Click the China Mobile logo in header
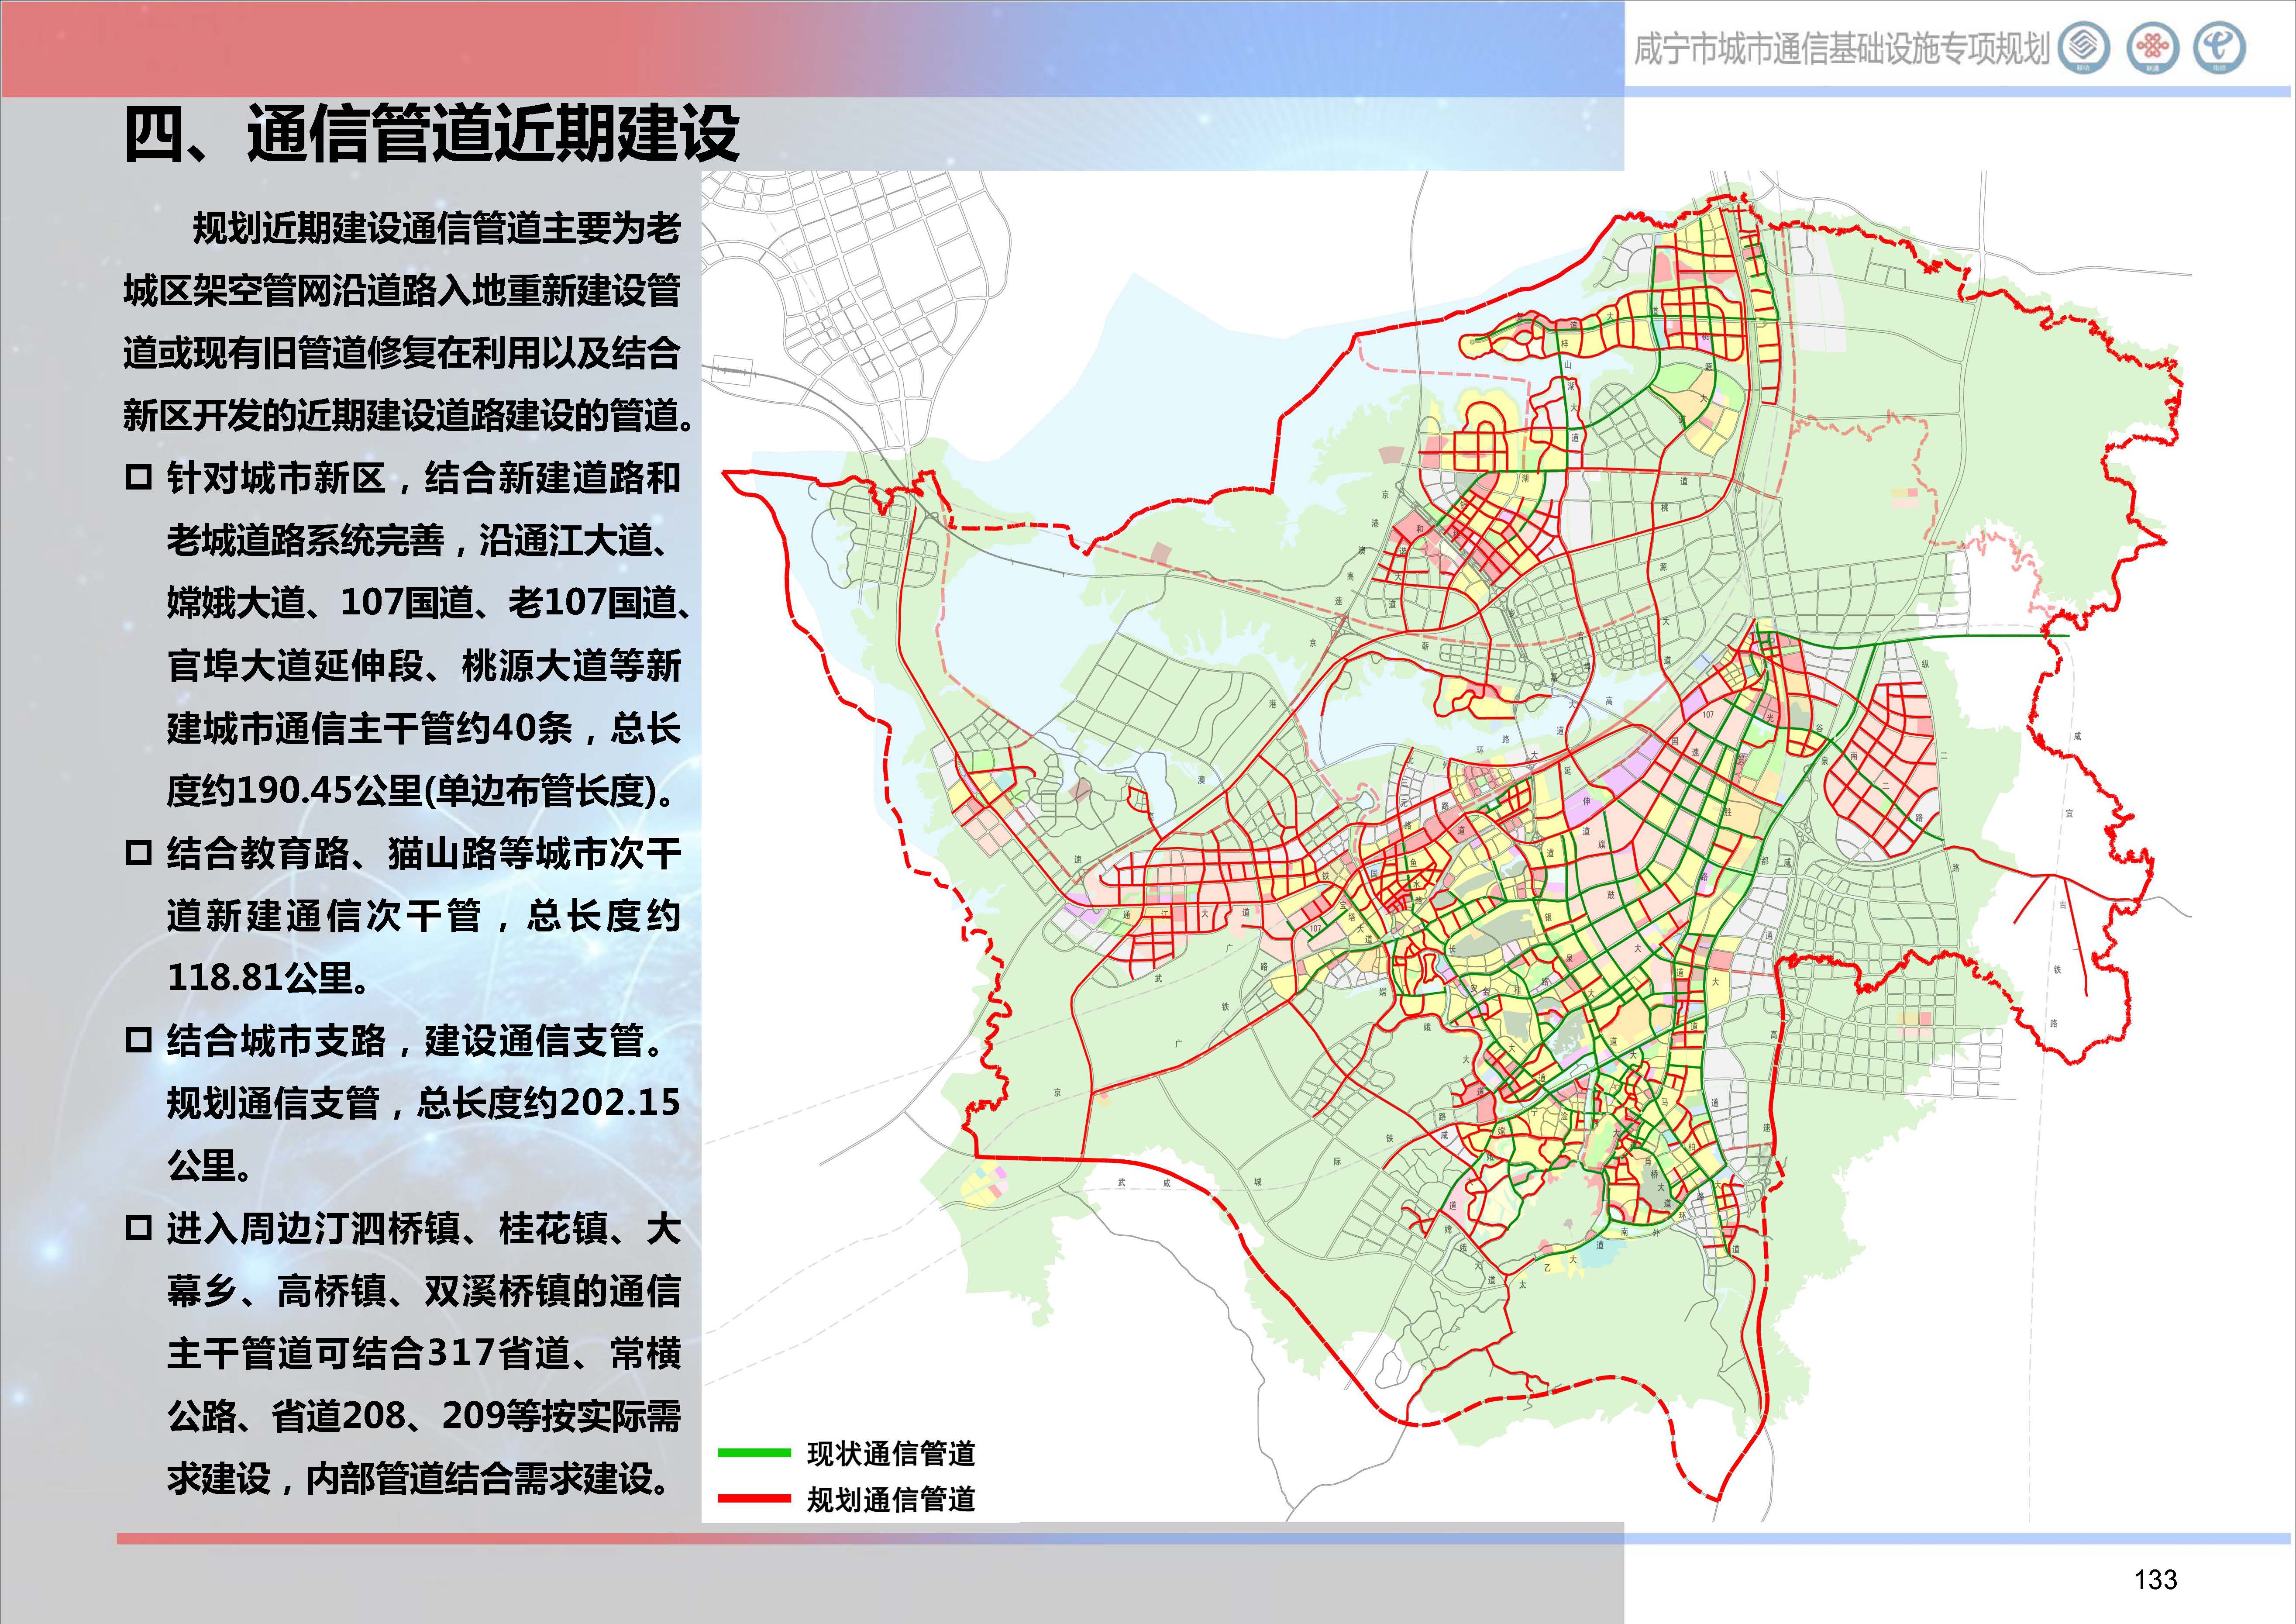Image resolution: width=2296 pixels, height=1624 pixels. click(2084, 47)
